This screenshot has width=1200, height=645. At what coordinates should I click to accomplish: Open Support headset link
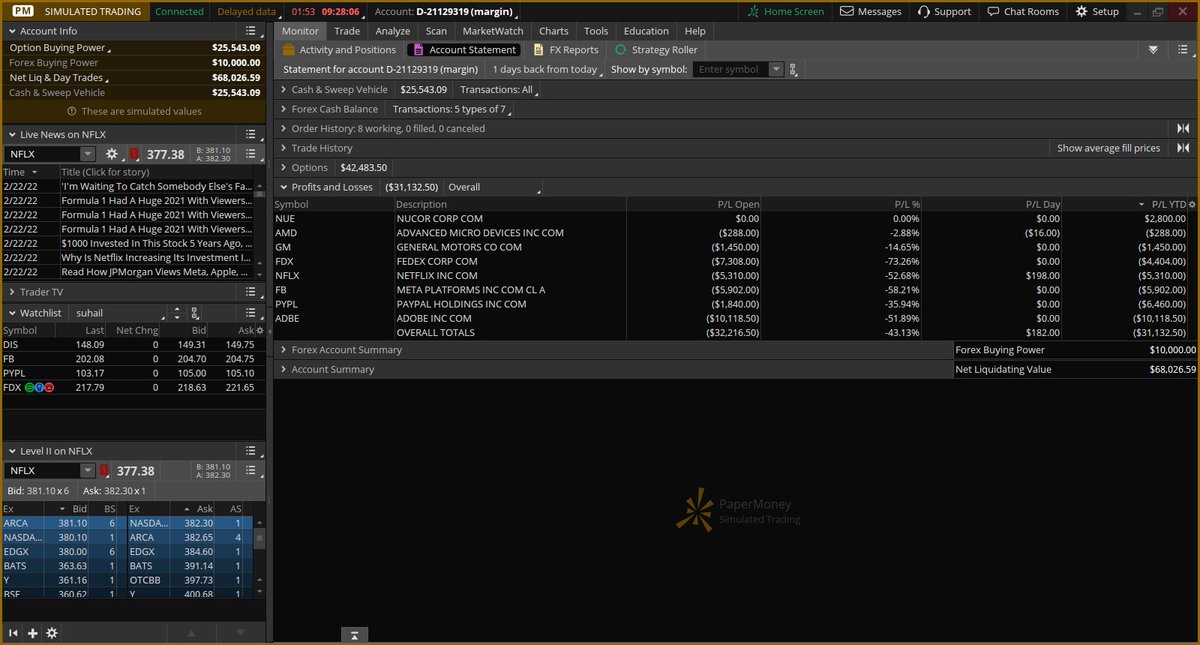943,11
